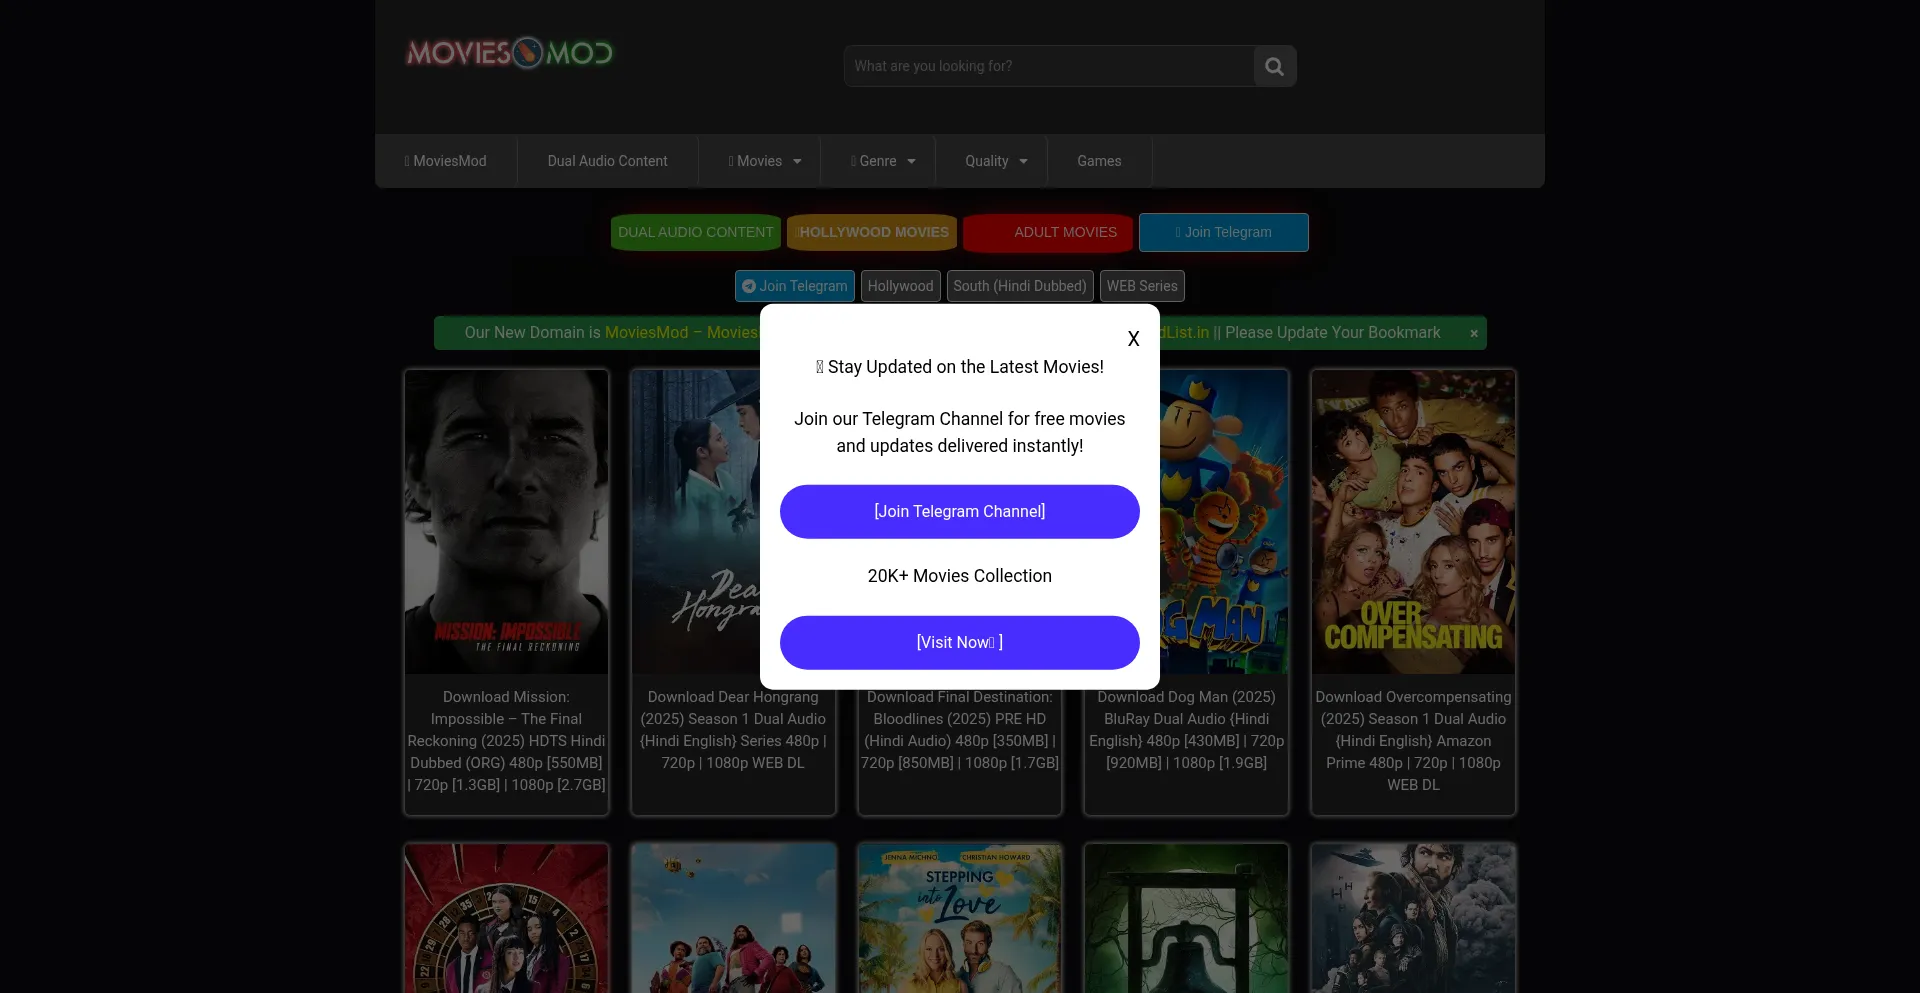The width and height of the screenshot is (1920, 993).
Task: Click the 'Download Mission: Impossible – The Final Reckoning' title link
Action: coord(507,741)
